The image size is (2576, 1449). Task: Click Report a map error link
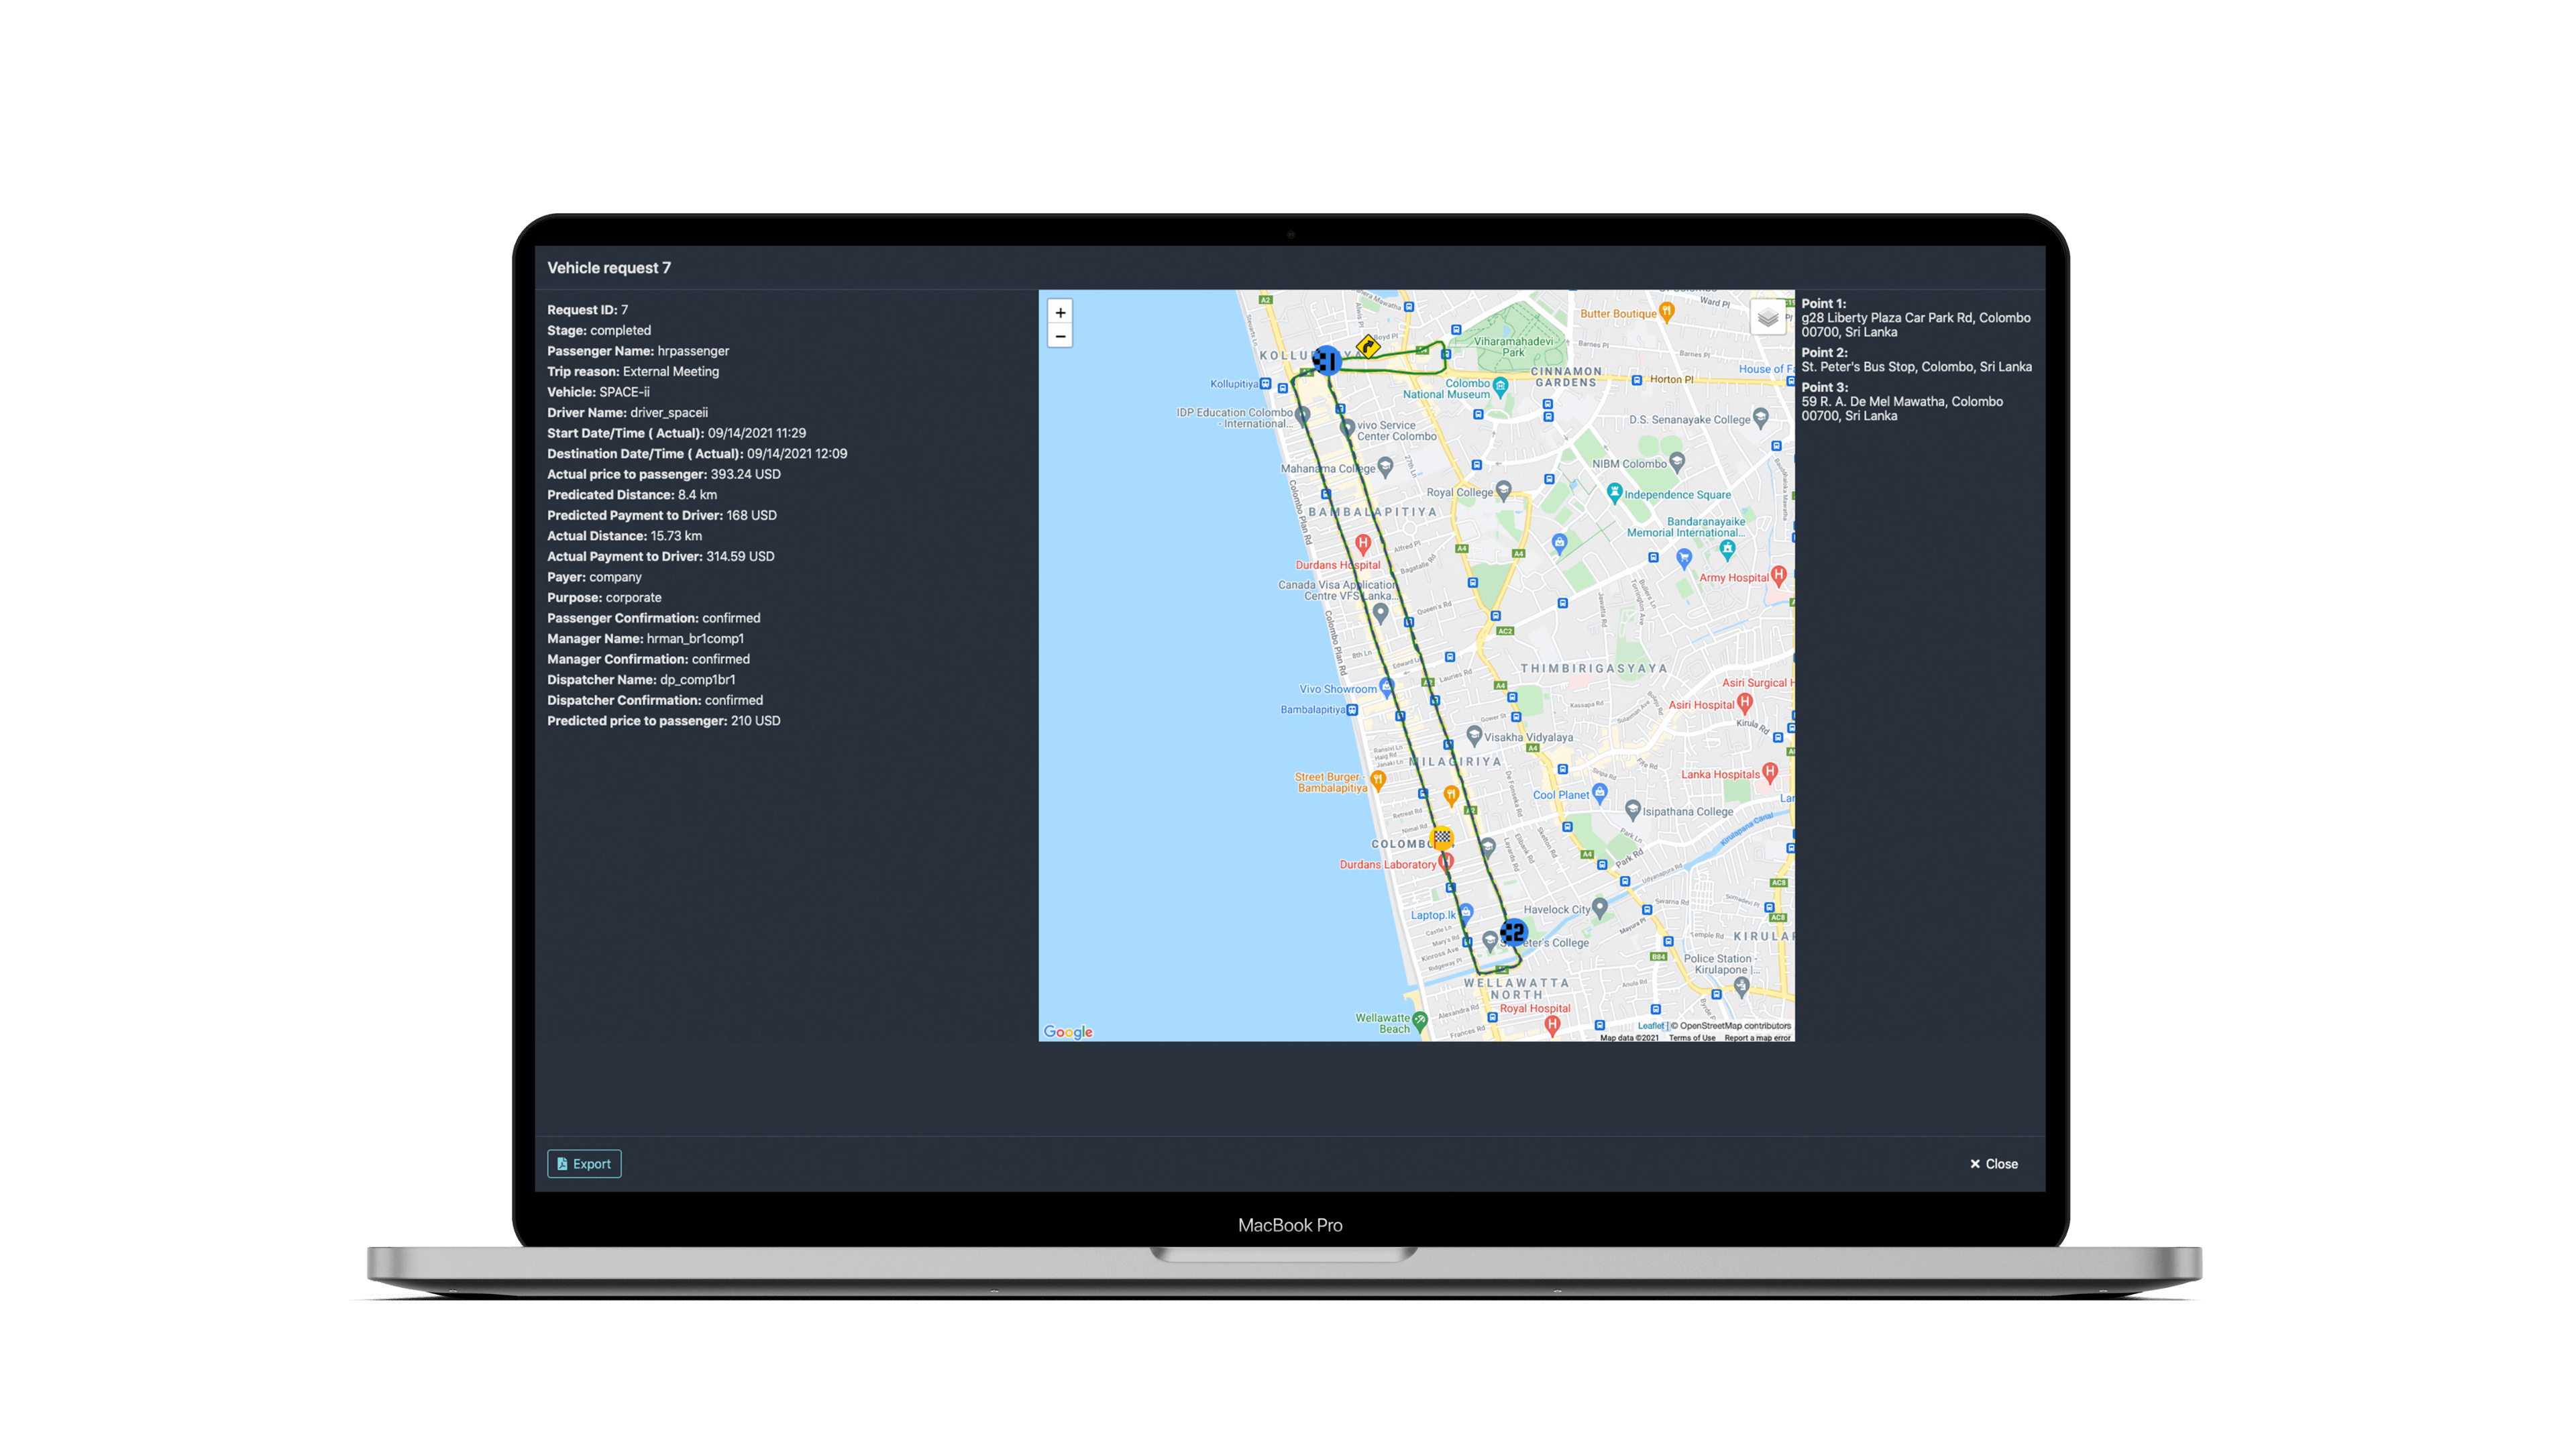1757,1037
